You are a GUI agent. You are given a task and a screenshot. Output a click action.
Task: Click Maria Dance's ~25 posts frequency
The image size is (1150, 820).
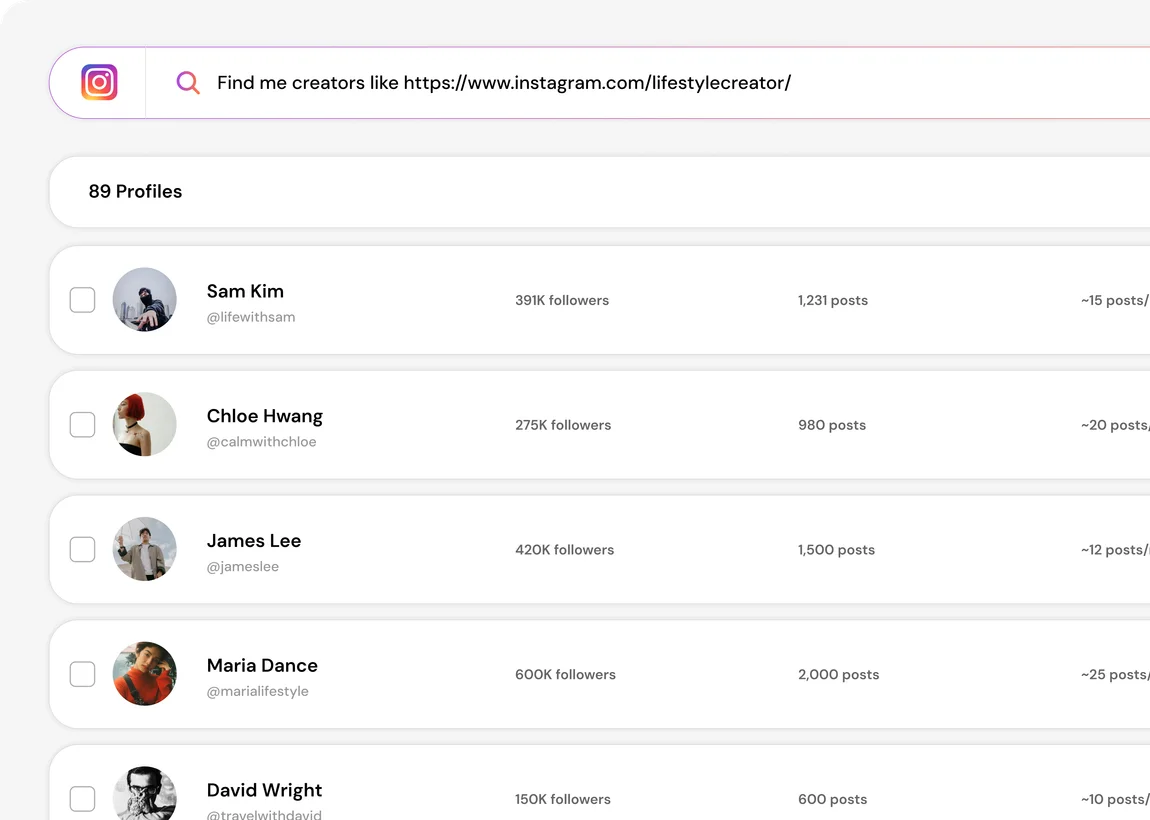point(1115,674)
